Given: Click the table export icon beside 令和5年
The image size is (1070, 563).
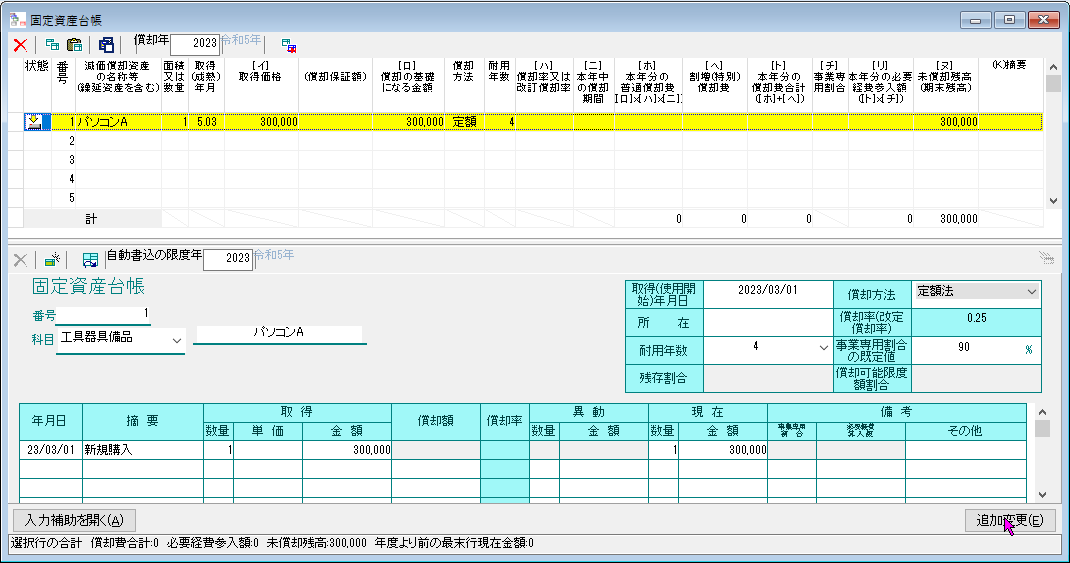Looking at the screenshot, I should point(289,46).
